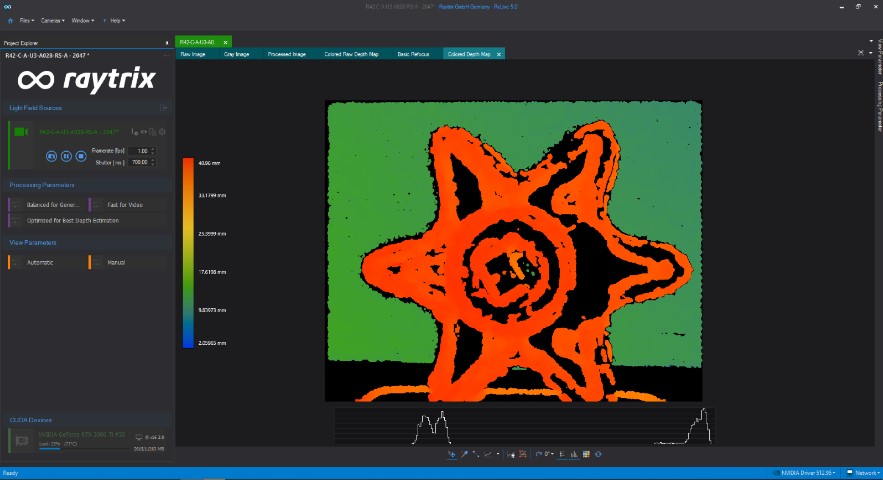The width and height of the screenshot is (883, 480).
Task: Switch to the Colored Raw Depth Map tab
Action: coord(351,54)
